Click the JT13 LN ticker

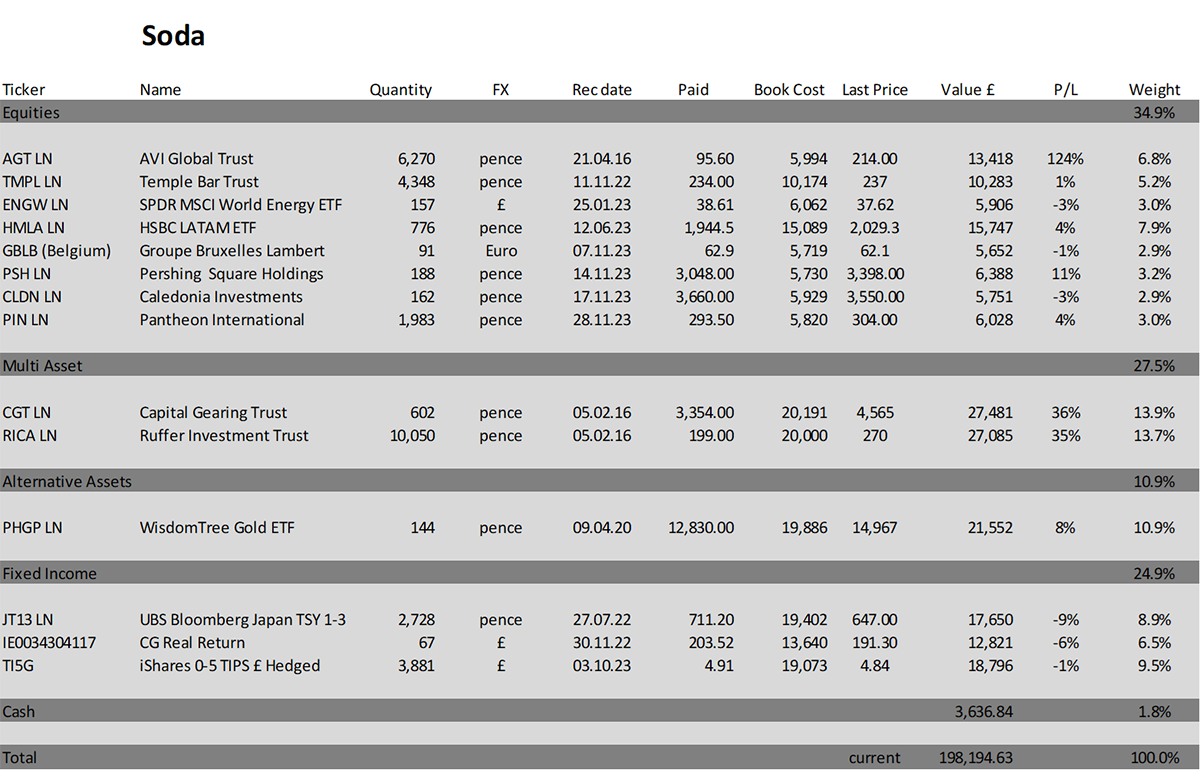(28, 619)
